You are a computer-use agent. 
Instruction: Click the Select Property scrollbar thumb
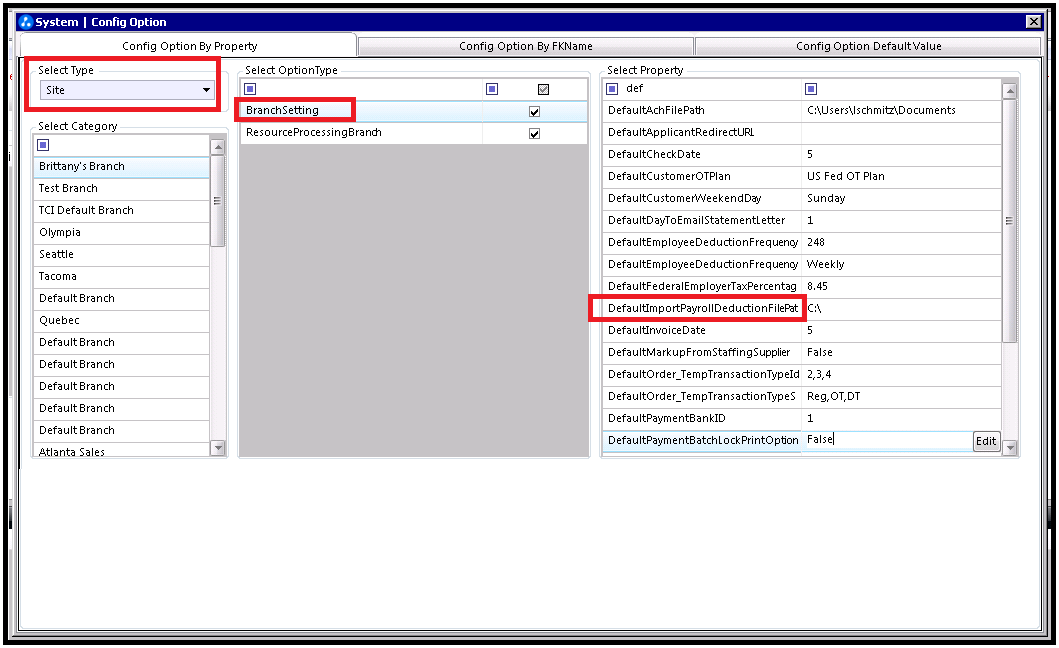[x=1010, y=221]
